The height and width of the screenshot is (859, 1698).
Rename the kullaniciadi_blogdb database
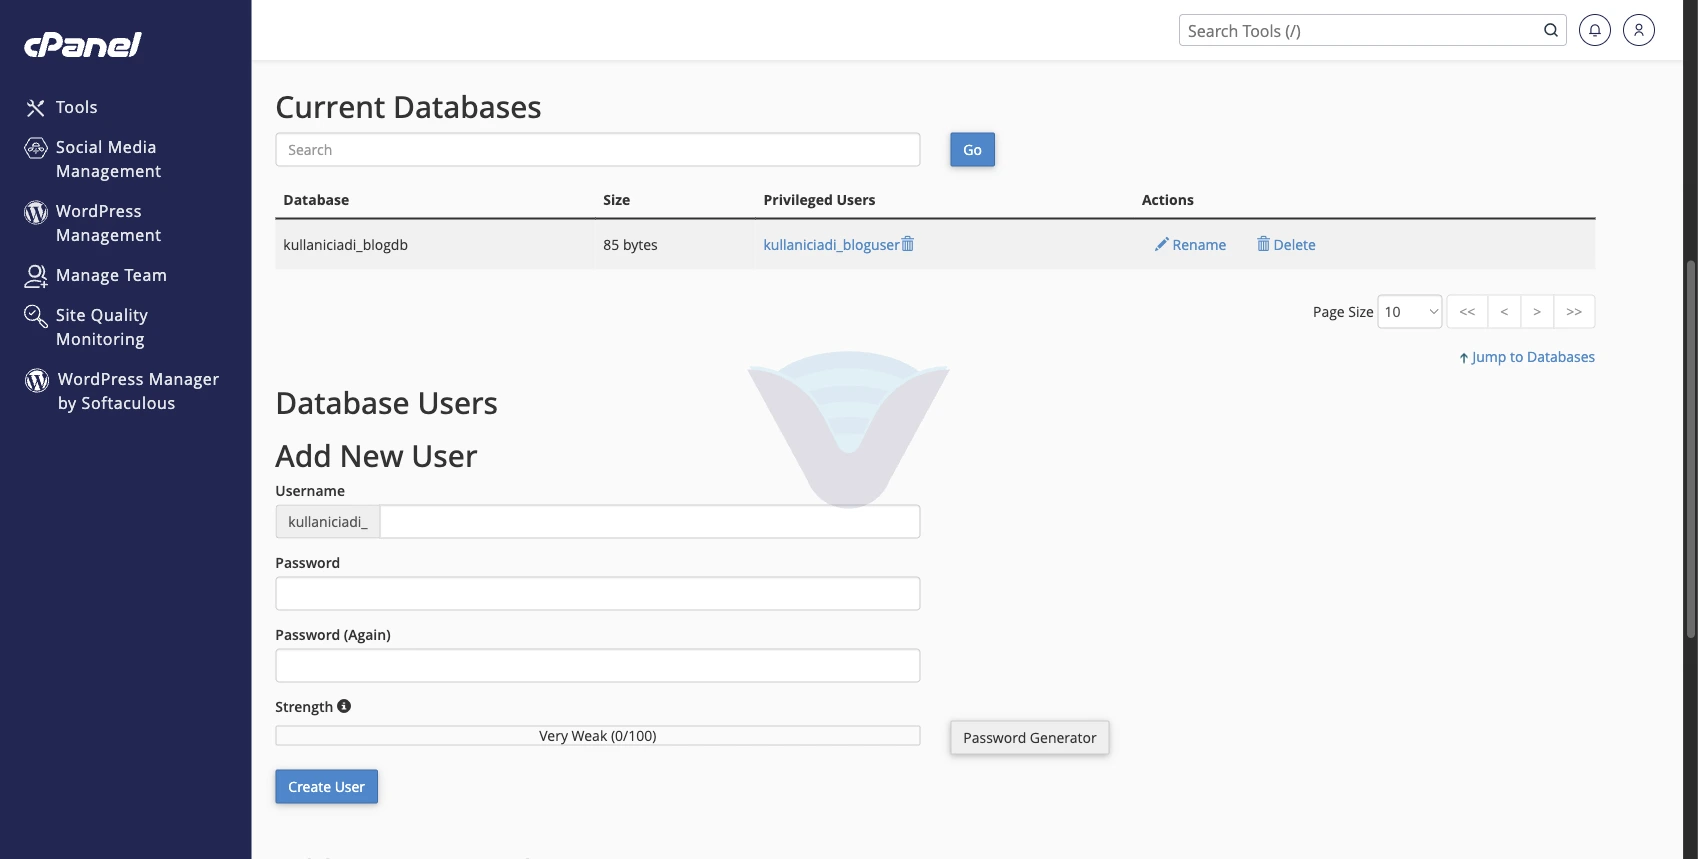click(1190, 245)
